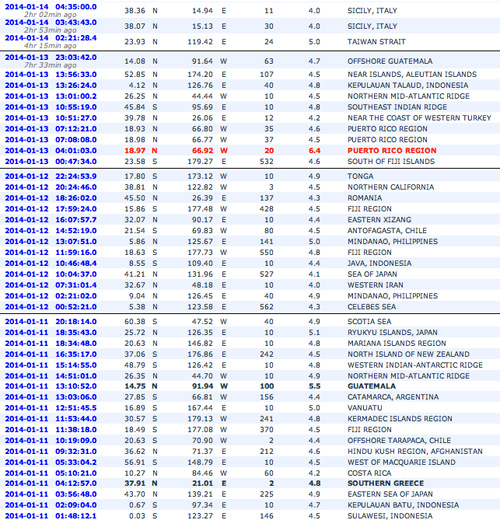Viewport: 500px width, 520px height.
Task: Open the 2014-01-13 04:01:03.0 Puerto Rico event
Action: tap(51, 151)
